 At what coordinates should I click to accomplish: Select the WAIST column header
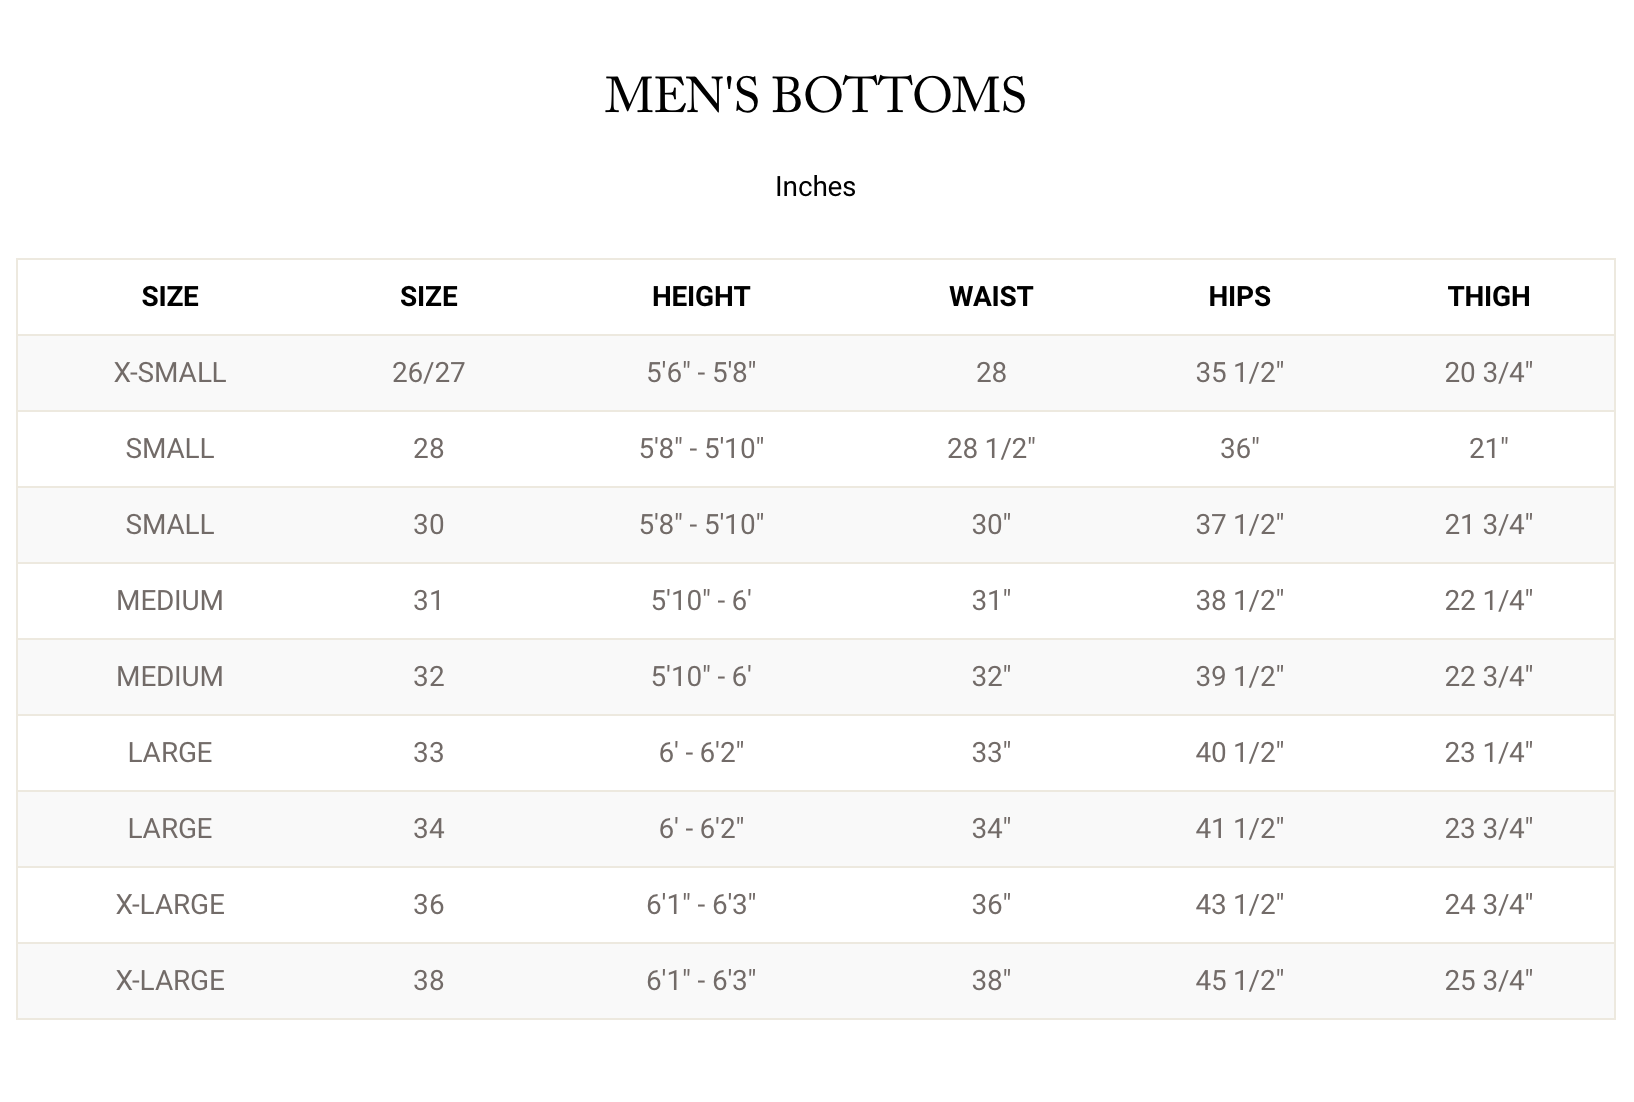click(x=990, y=297)
